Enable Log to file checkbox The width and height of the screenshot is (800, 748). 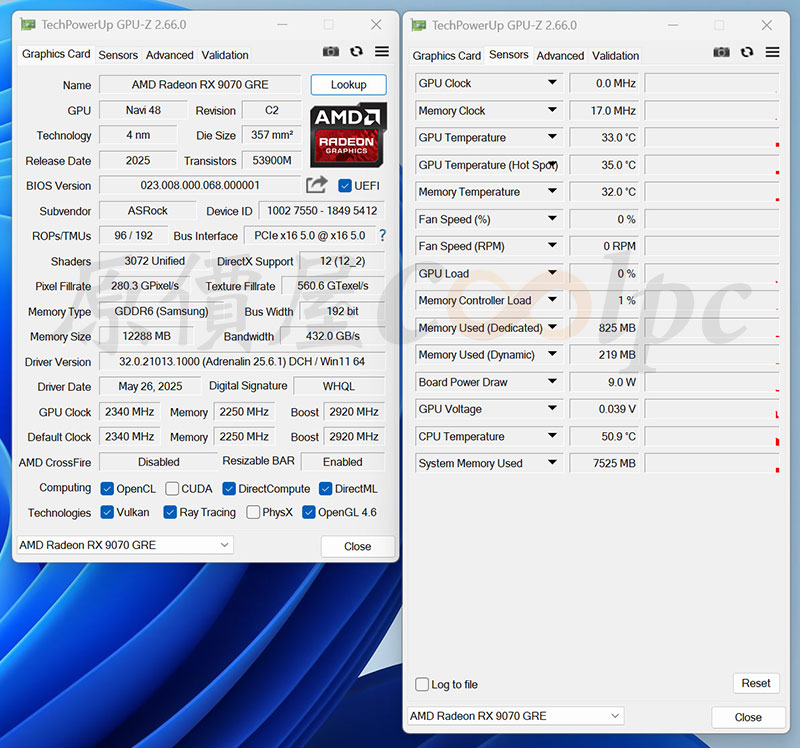422,684
